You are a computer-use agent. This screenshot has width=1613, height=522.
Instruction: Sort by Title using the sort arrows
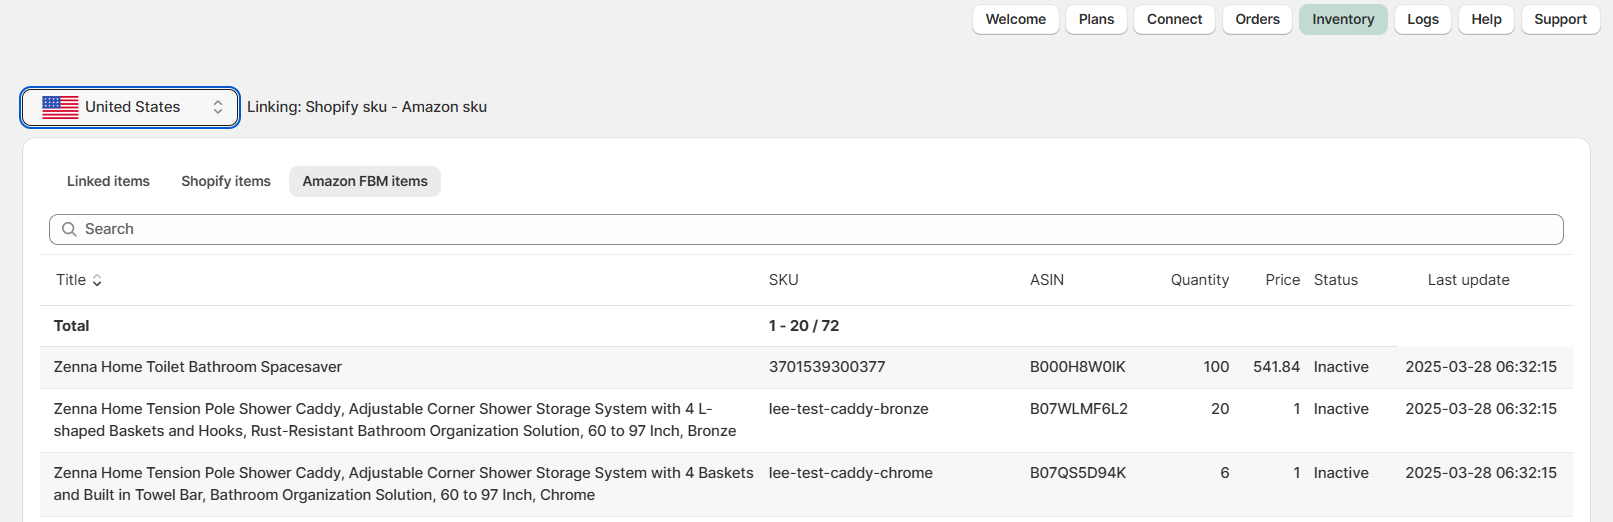(x=97, y=281)
